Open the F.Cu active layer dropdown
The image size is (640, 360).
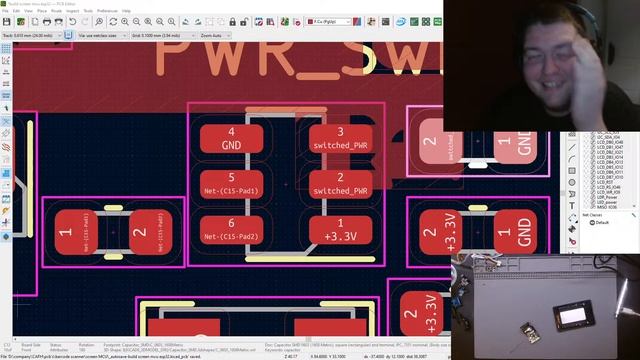pyautogui.click(x=329, y=22)
